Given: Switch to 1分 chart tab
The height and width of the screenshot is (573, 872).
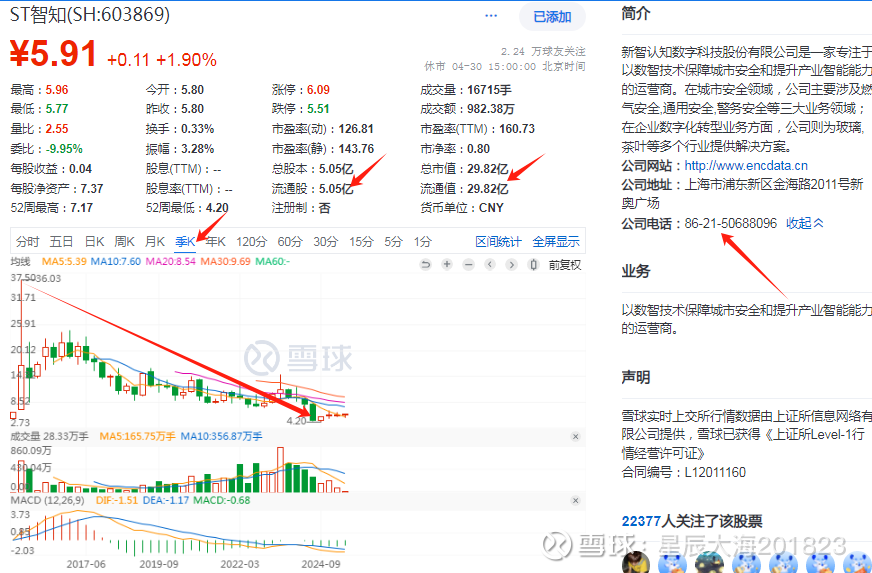Looking at the screenshot, I should pyautogui.click(x=423, y=242).
